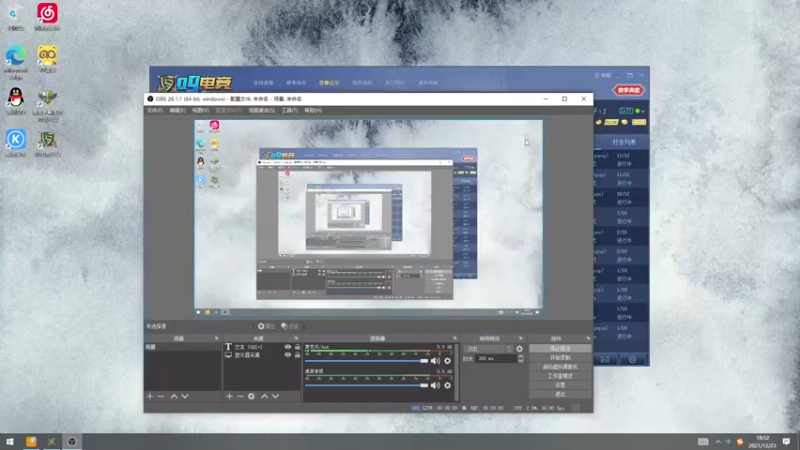Open the 淡出 transition dropdown
The width and height of the screenshot is (800, 450).
(489, 349)
